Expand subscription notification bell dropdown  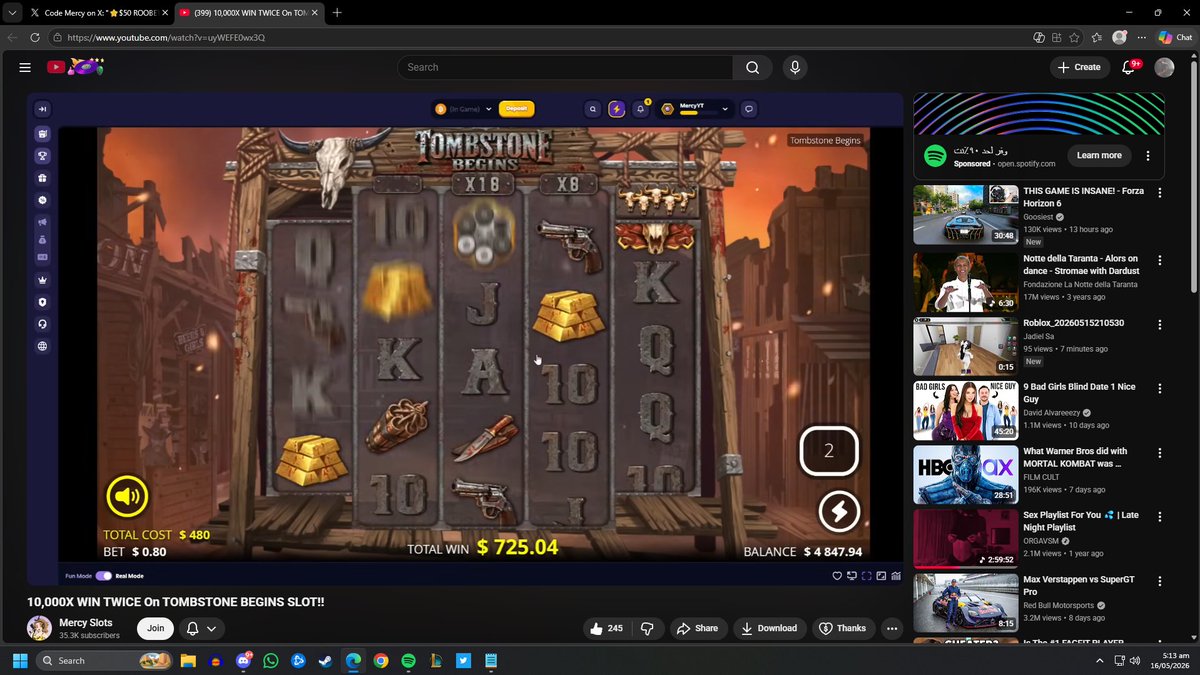[201, 629]
